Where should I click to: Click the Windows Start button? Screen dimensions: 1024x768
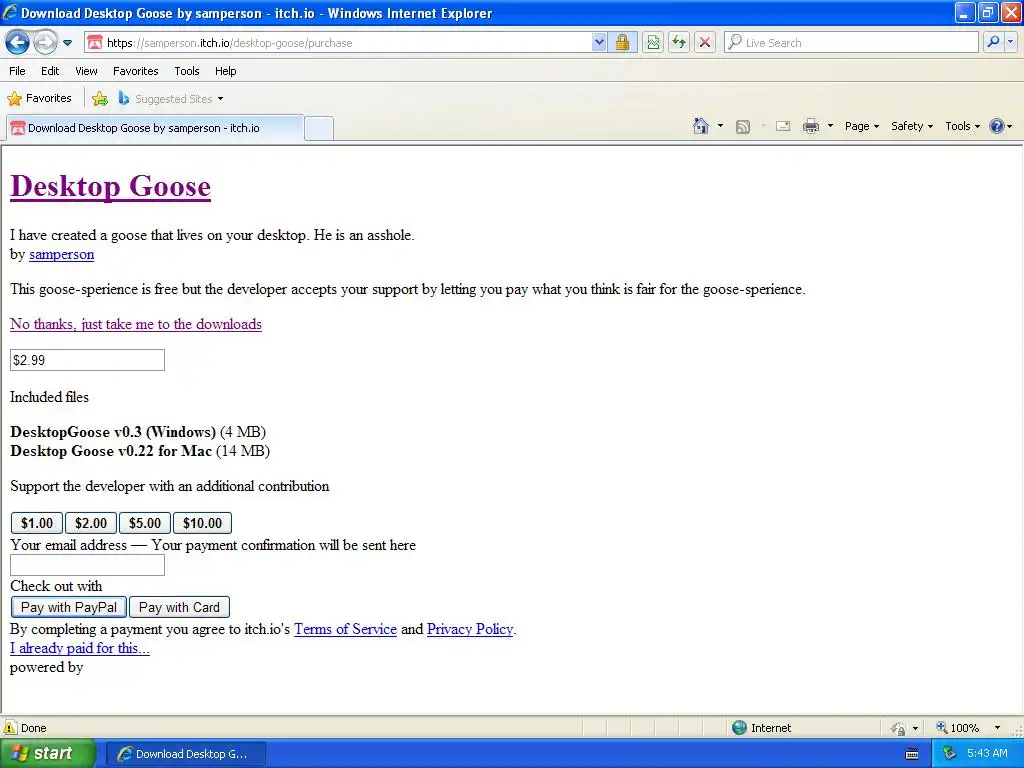click(x=47, y=754)
